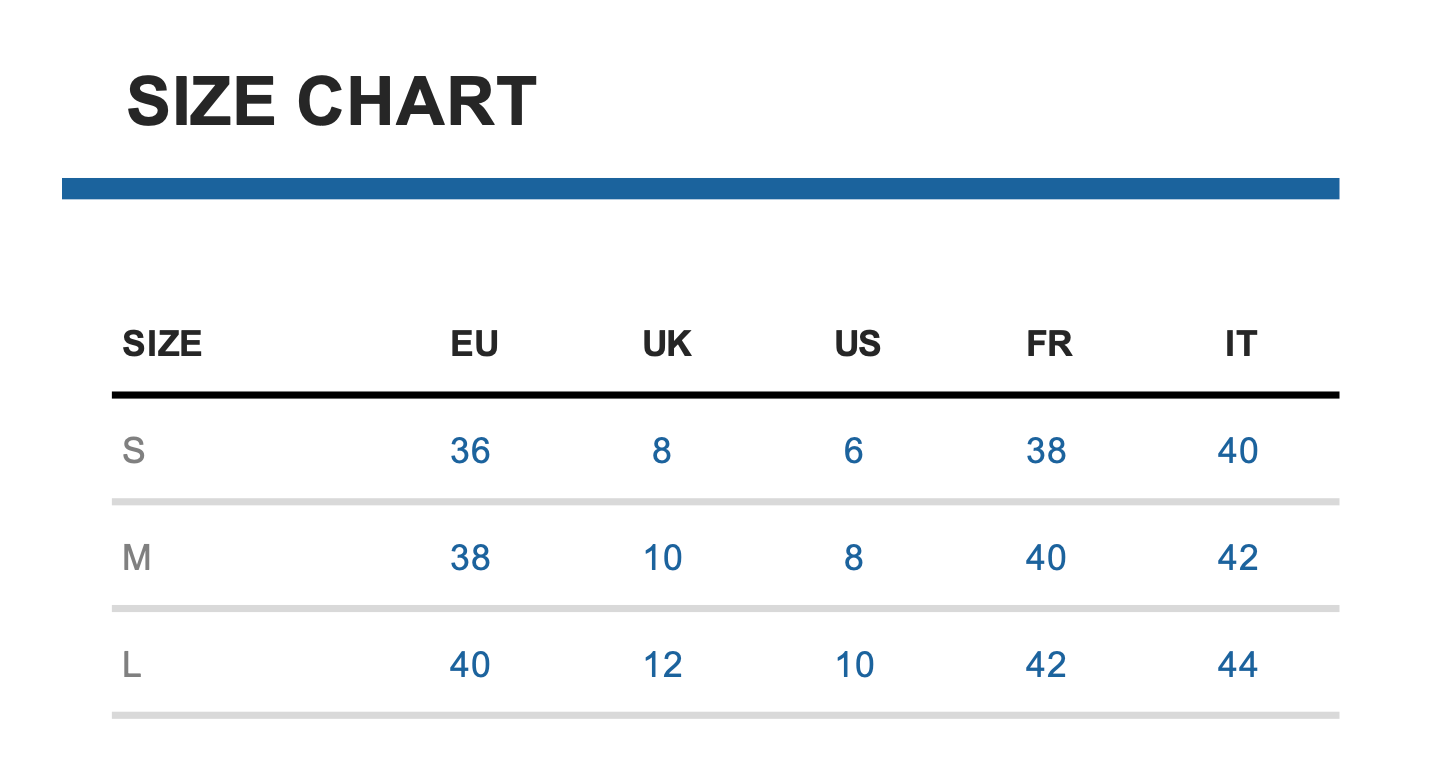The image size is (1434, 784).
Task: Click IT value 42 for size M
Action: tap(1237, 558)
